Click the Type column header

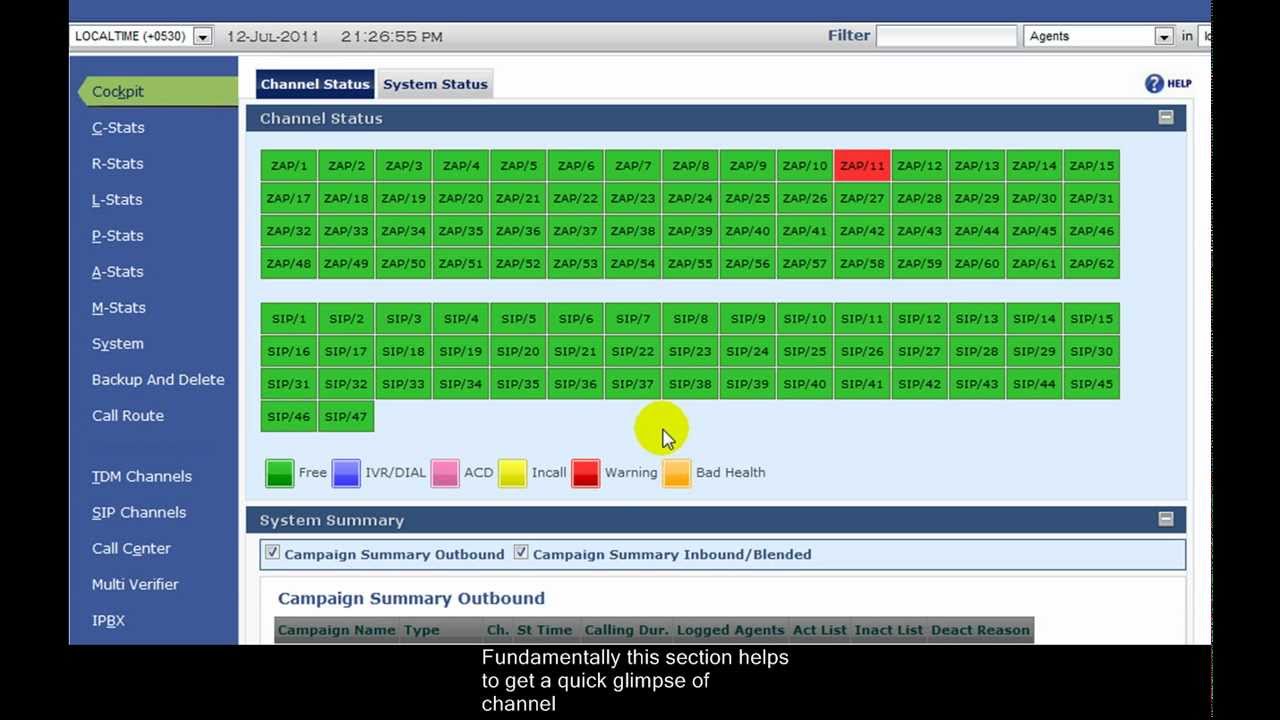[x=422, y=630]
